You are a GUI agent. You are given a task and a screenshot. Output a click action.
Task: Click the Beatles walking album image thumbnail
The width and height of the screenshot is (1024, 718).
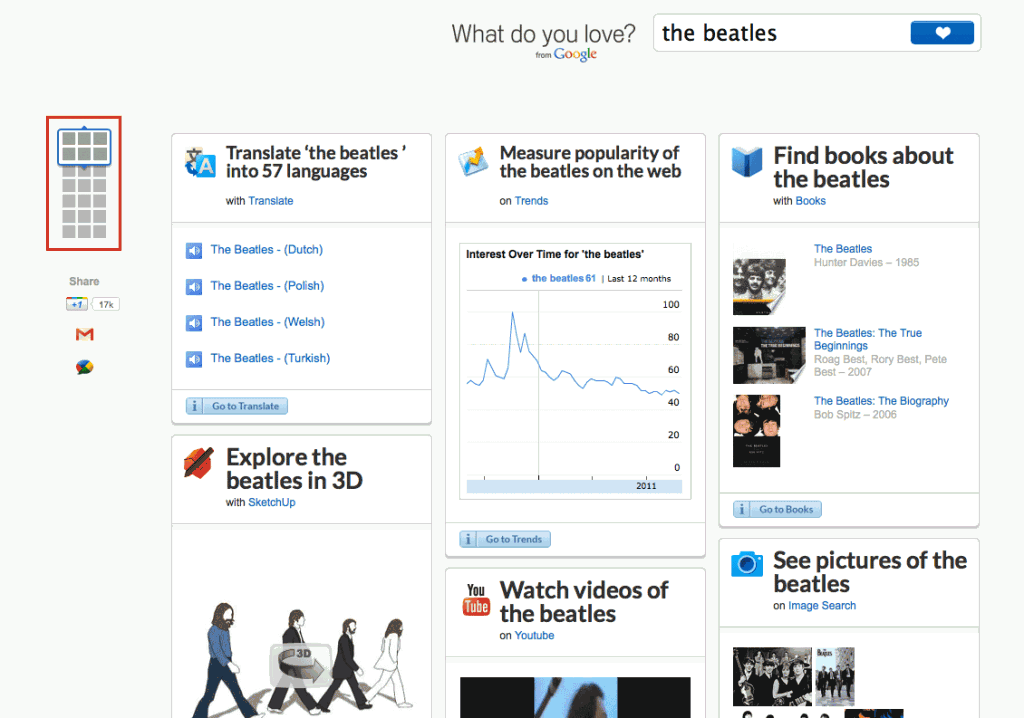click(835, 677)
